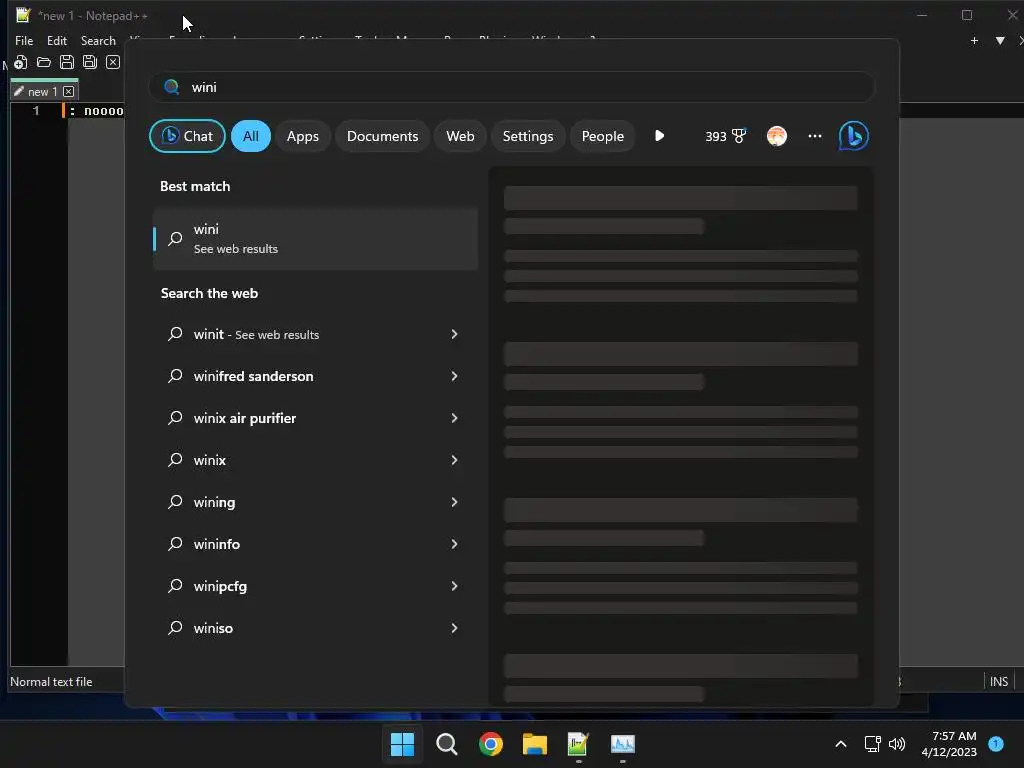Close the new 1 tab
1024x768 pixels.
pyautogui.click(x=69, y=91)
